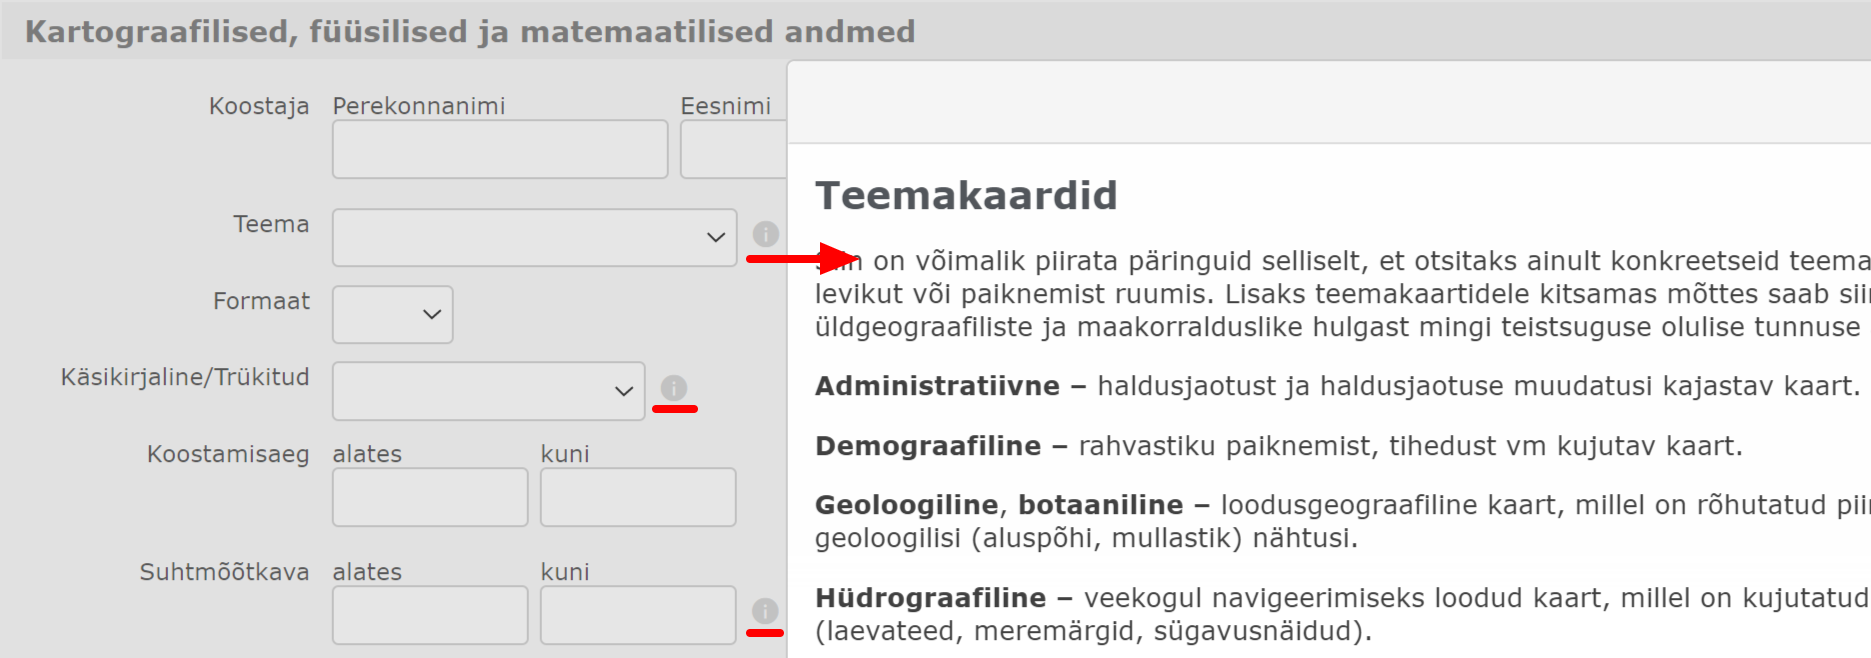Click the Koostamisaeg kuni field
1871x658 pixels.
(x=638, y=497)
